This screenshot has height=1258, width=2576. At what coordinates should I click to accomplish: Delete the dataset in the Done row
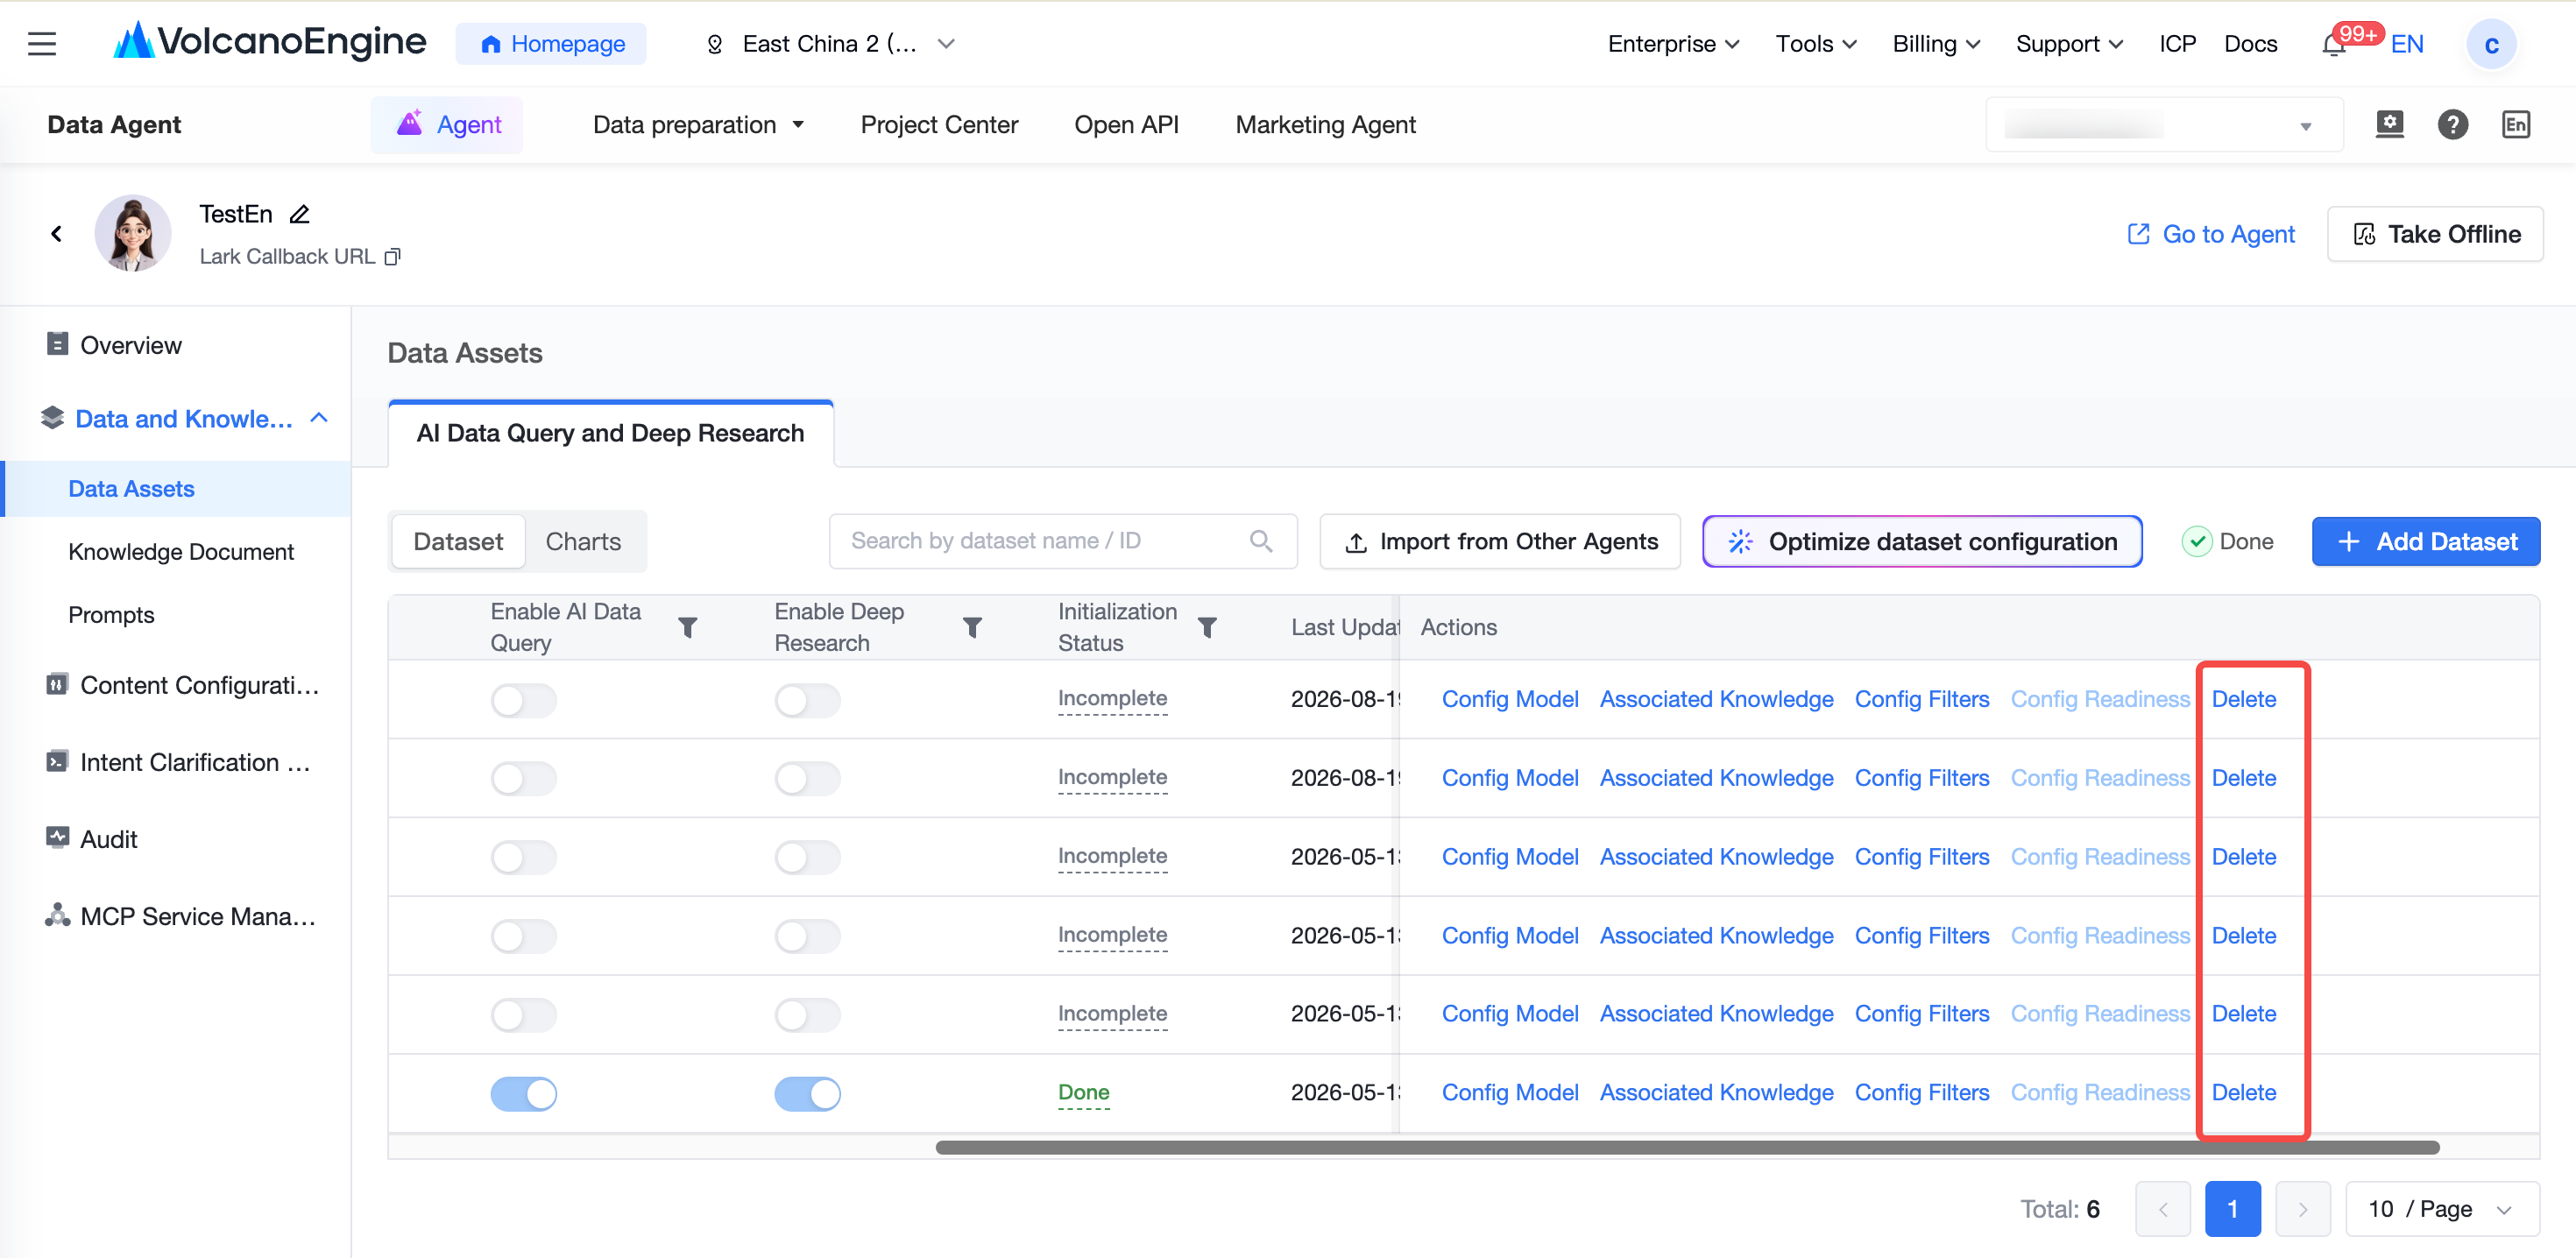[x=2244, y=1093]
